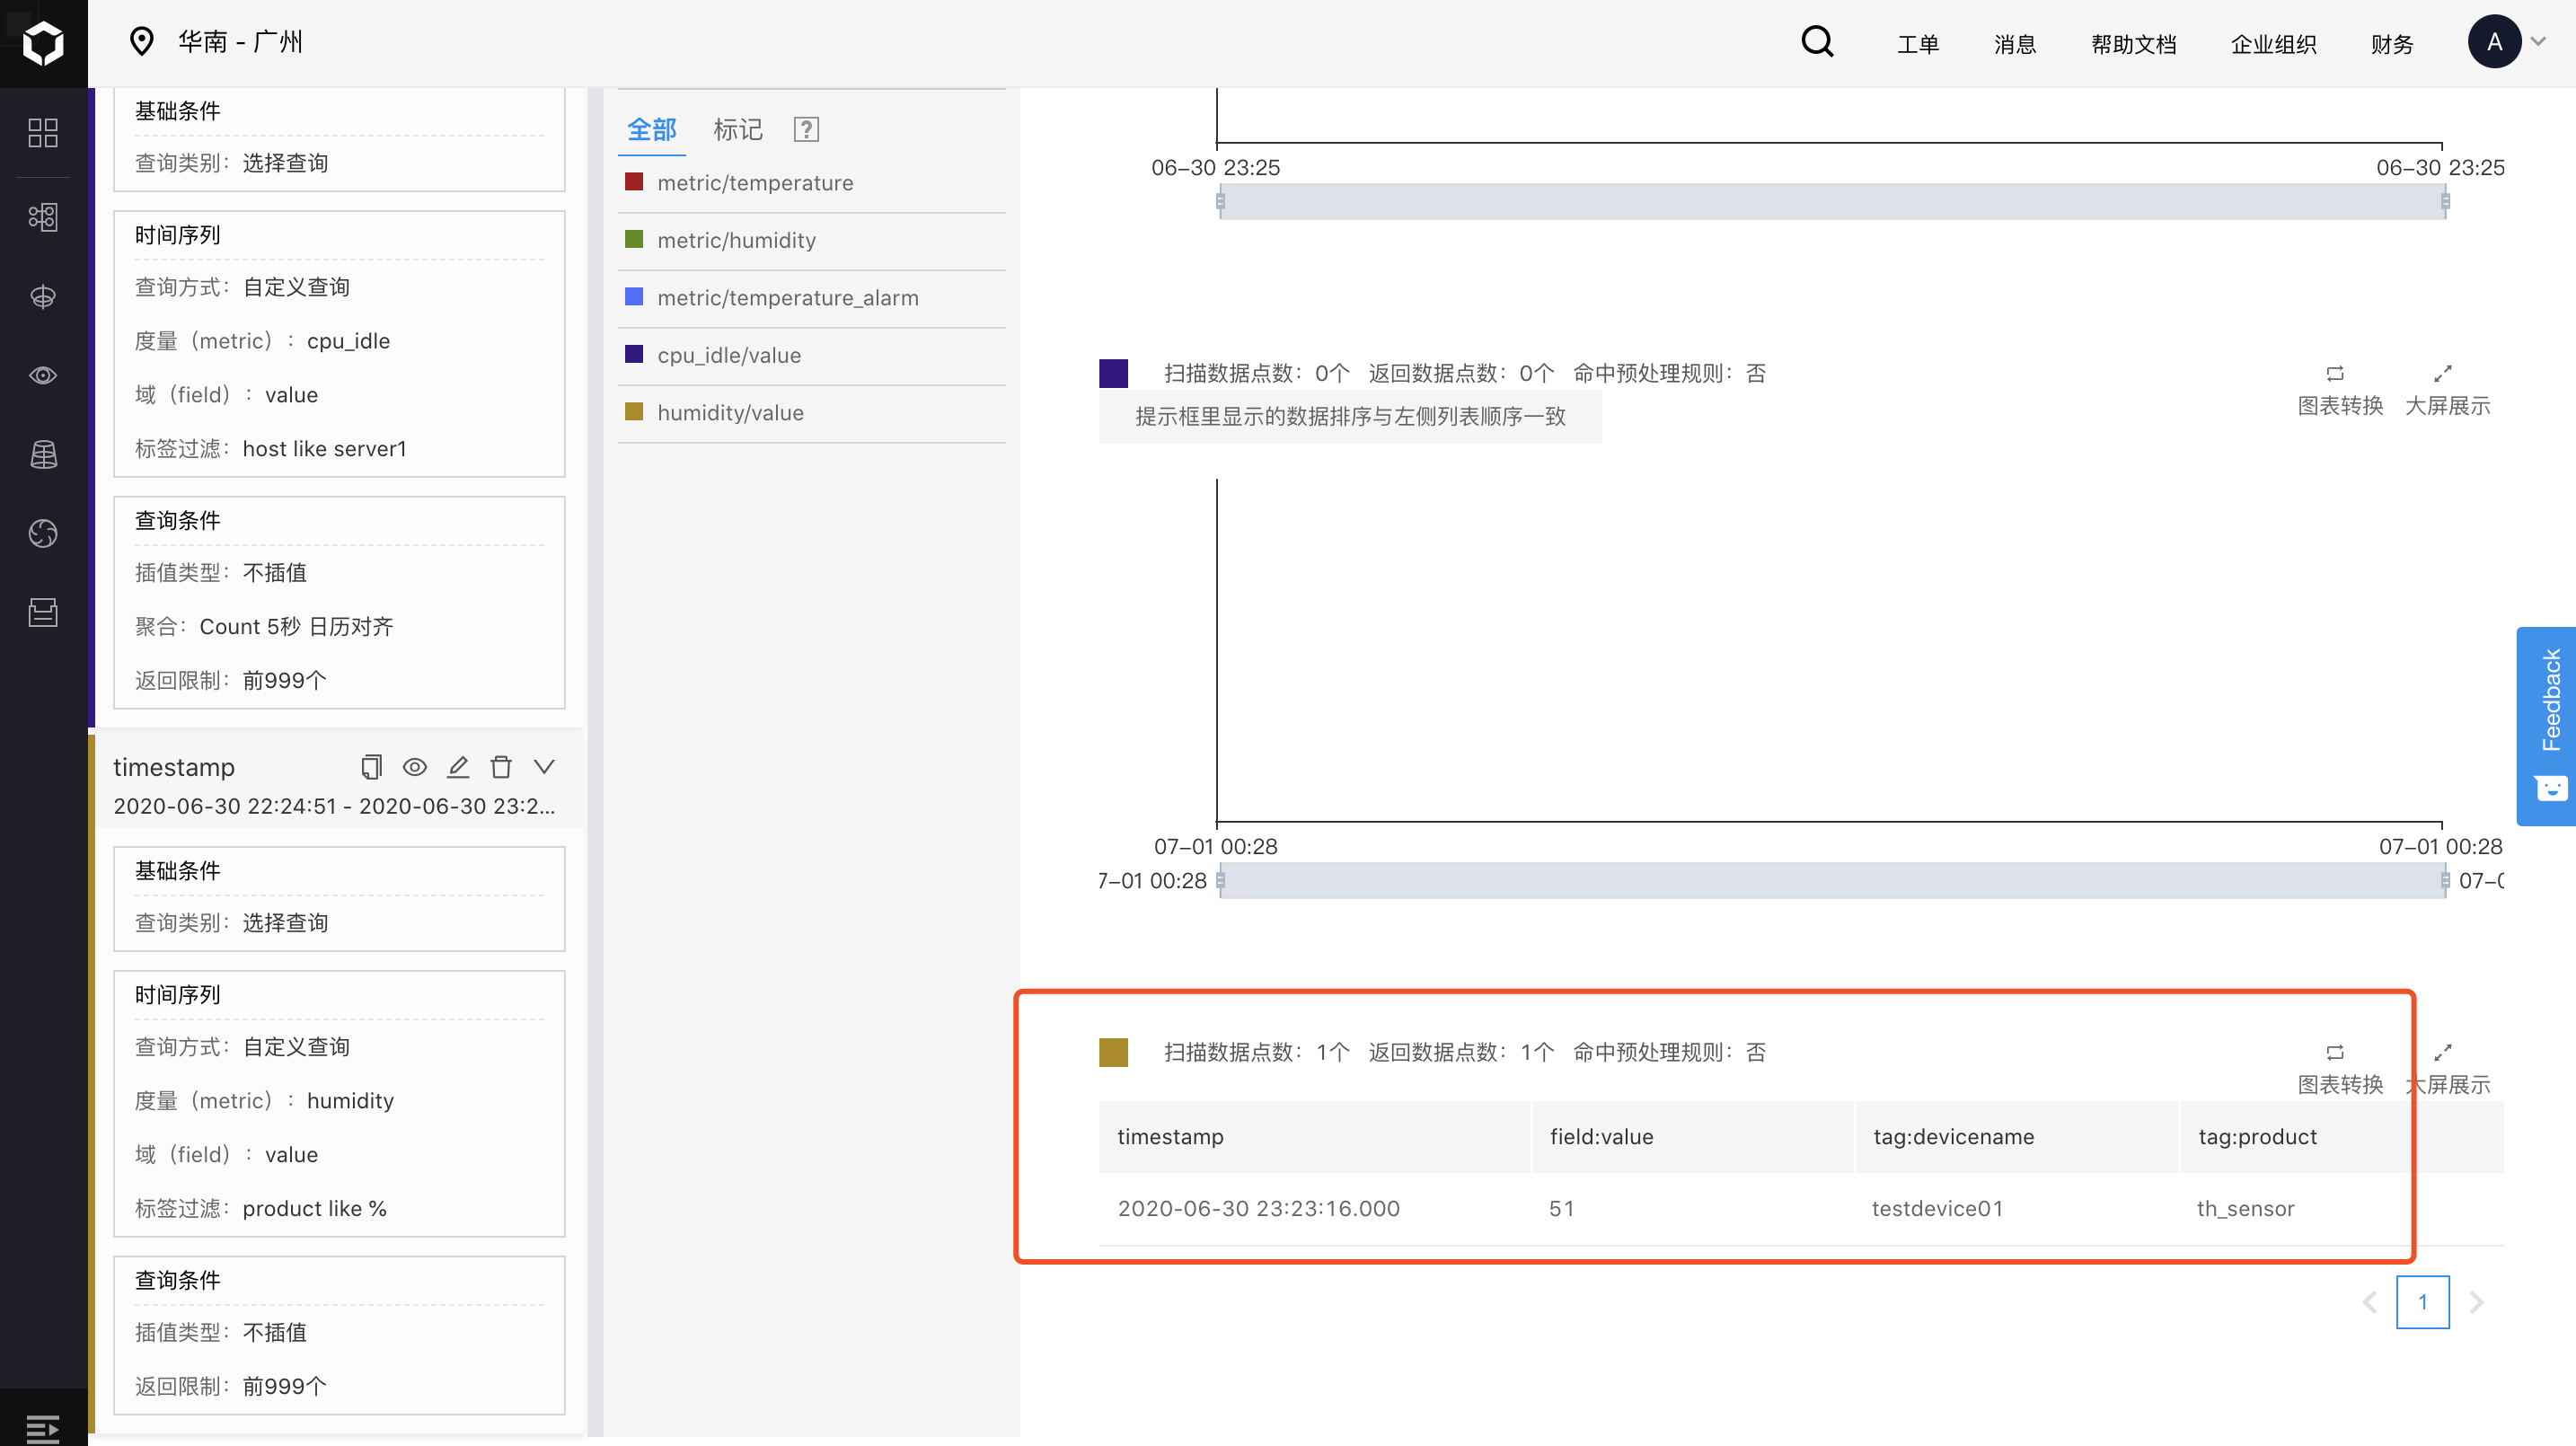Open 工单 menu
This screenshot has width=2576, height=1446.
pos(1918,44)
